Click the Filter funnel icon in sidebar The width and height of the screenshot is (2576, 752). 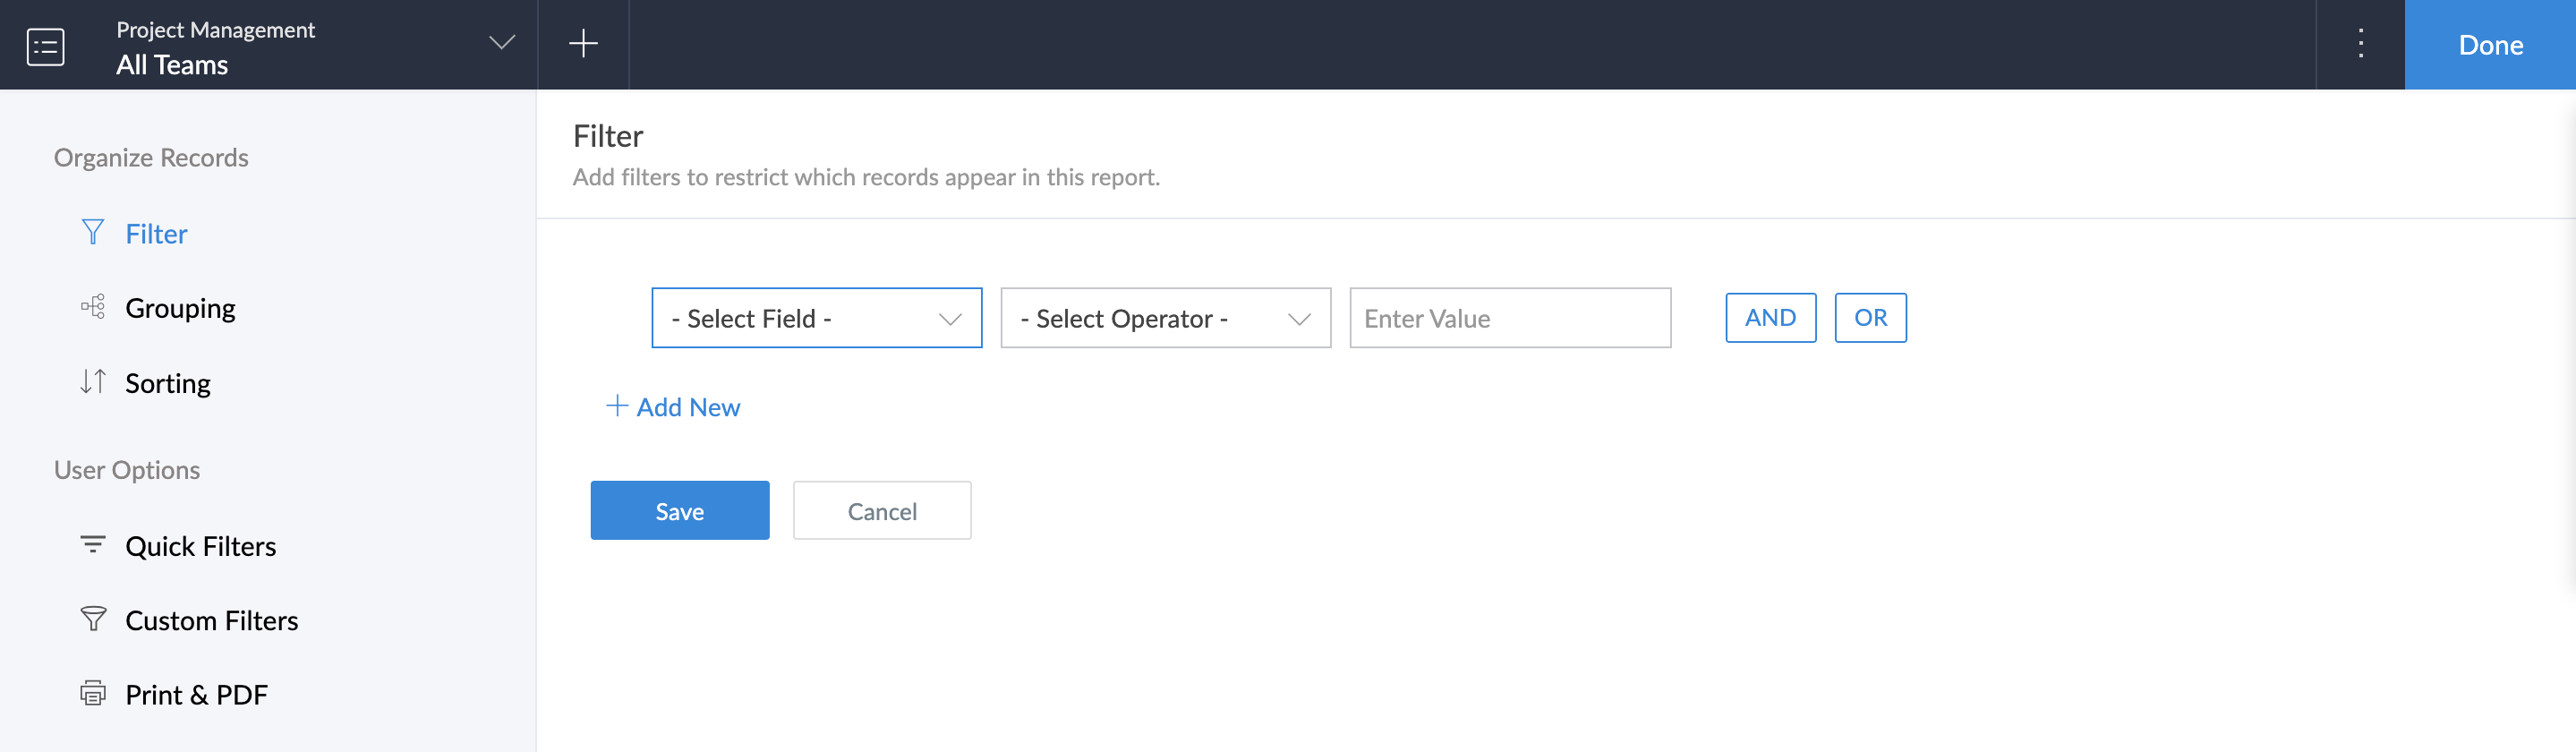point(93,233)
